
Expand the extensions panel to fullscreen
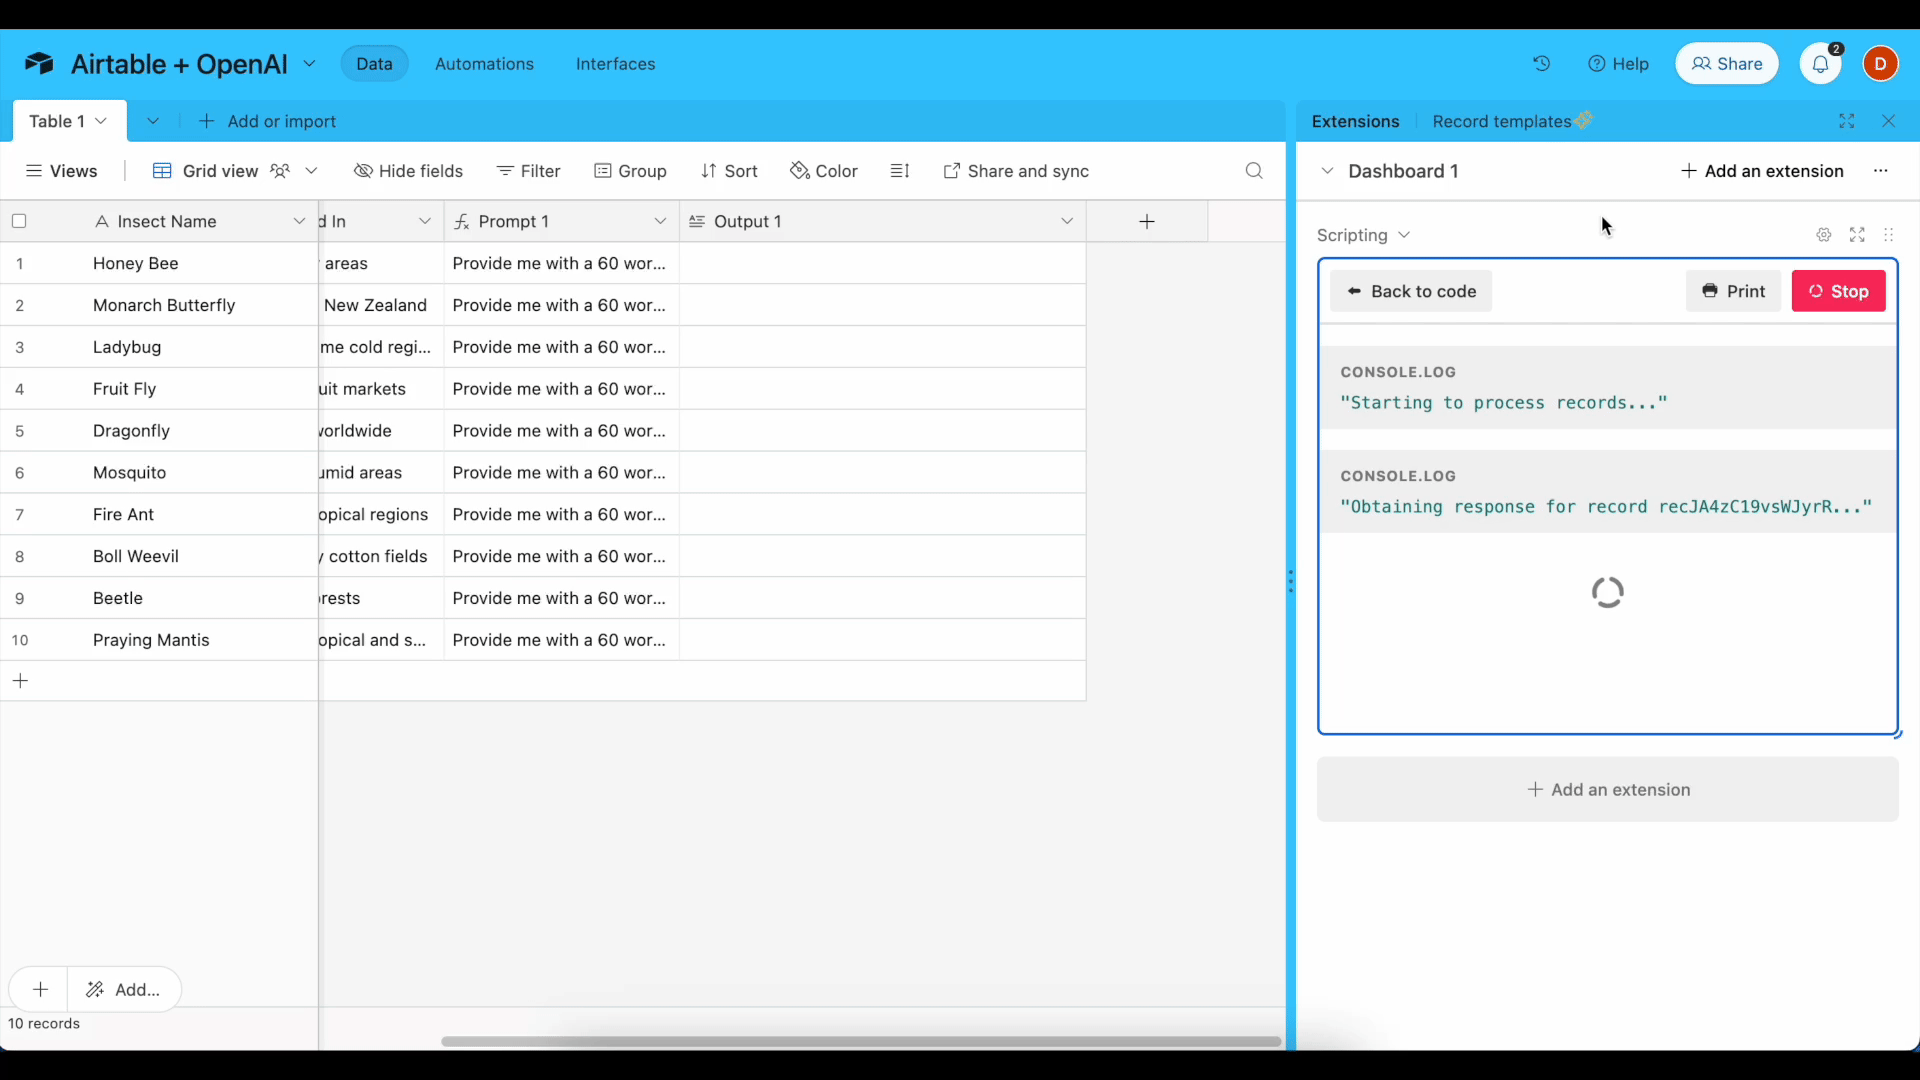tap(1847, 121)
